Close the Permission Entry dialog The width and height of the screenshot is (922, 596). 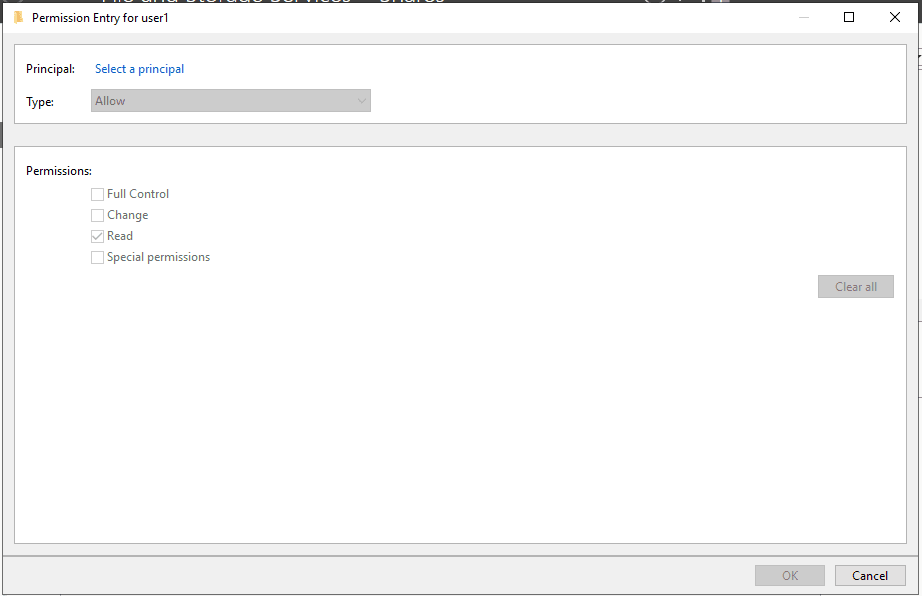coord(895,17)
